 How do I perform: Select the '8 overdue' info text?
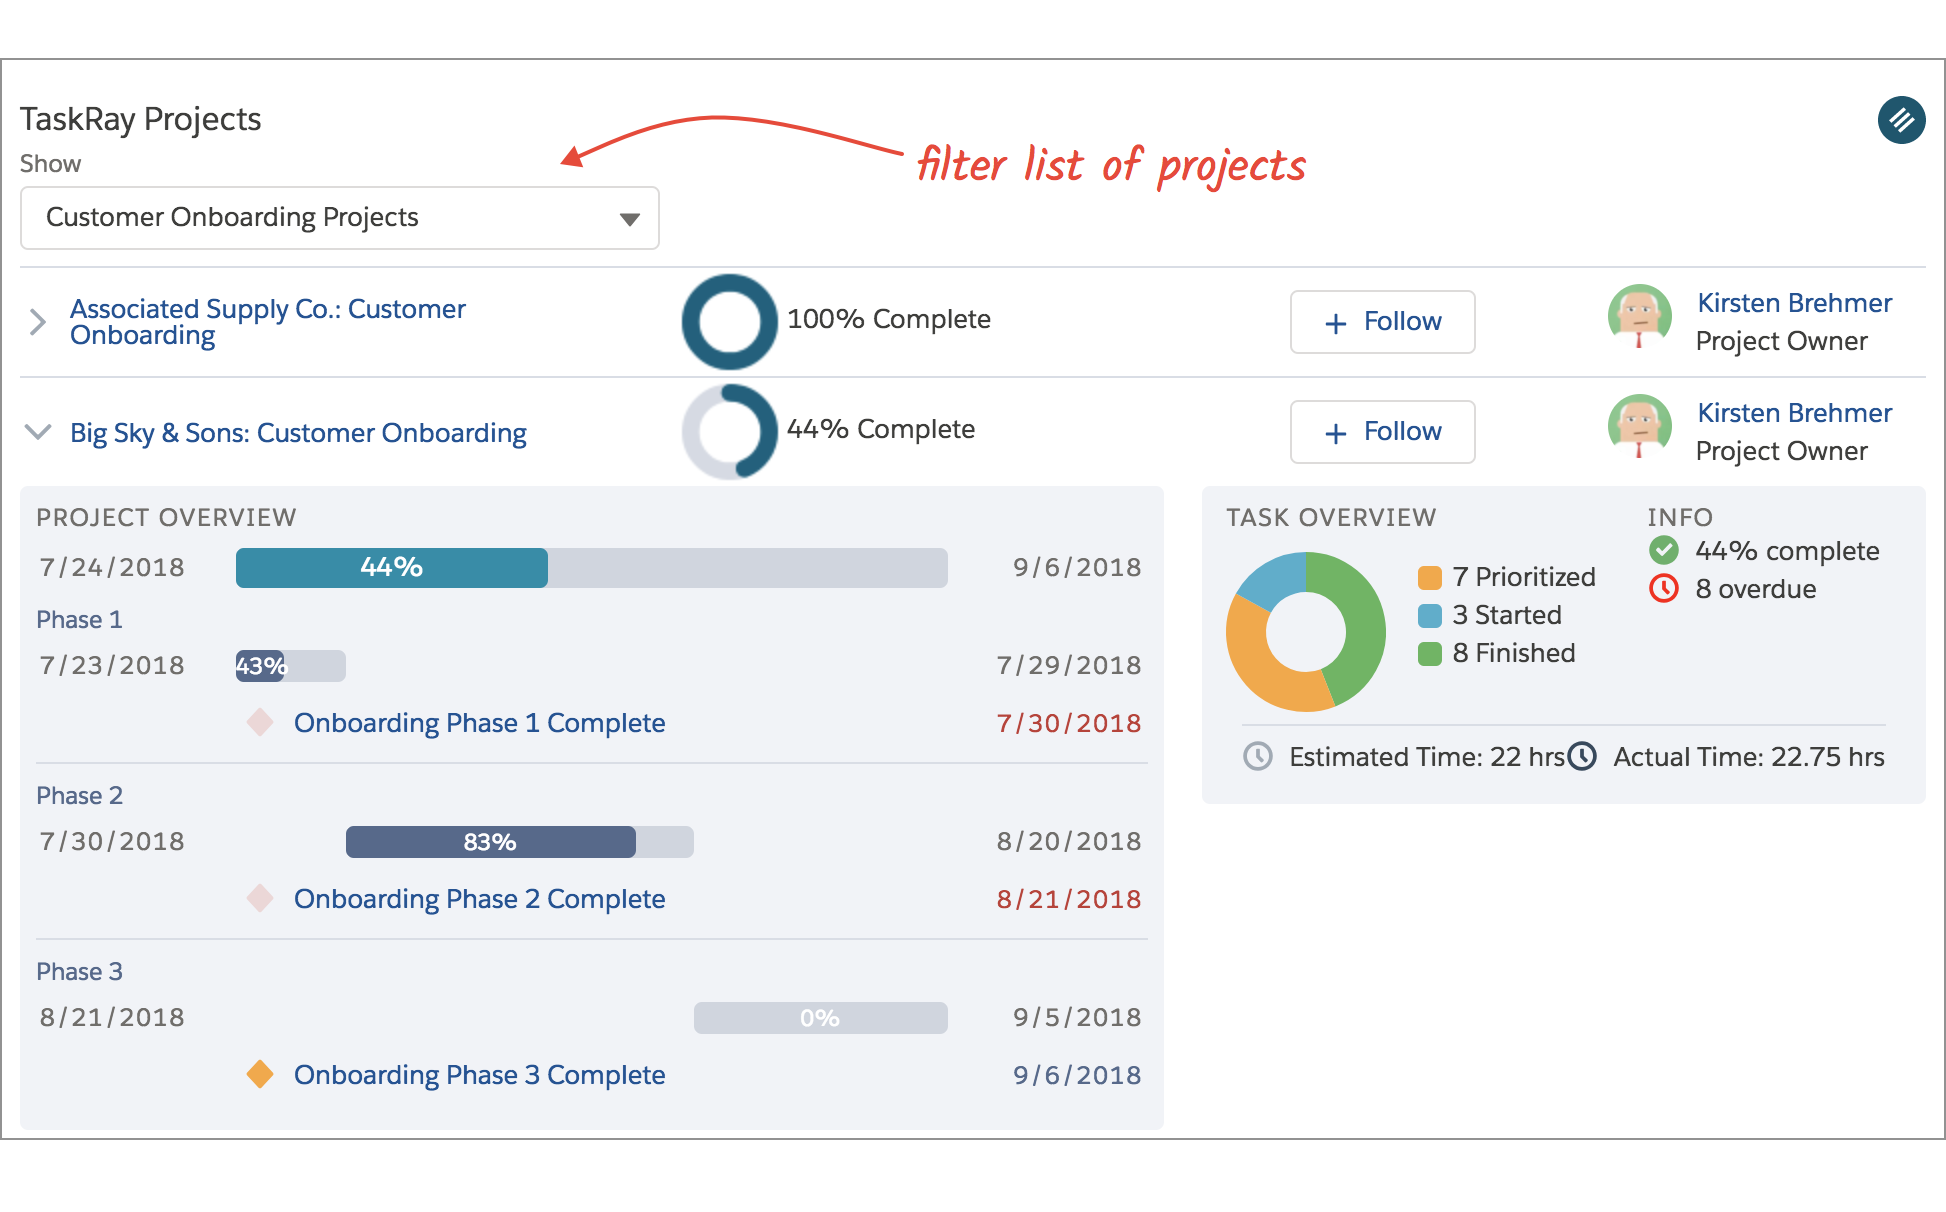tap(1755, 589)
